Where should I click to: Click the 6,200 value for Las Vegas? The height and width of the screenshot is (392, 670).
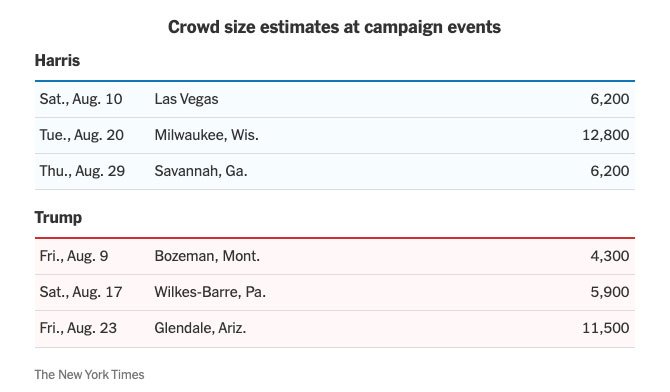[x=609, y=99]
